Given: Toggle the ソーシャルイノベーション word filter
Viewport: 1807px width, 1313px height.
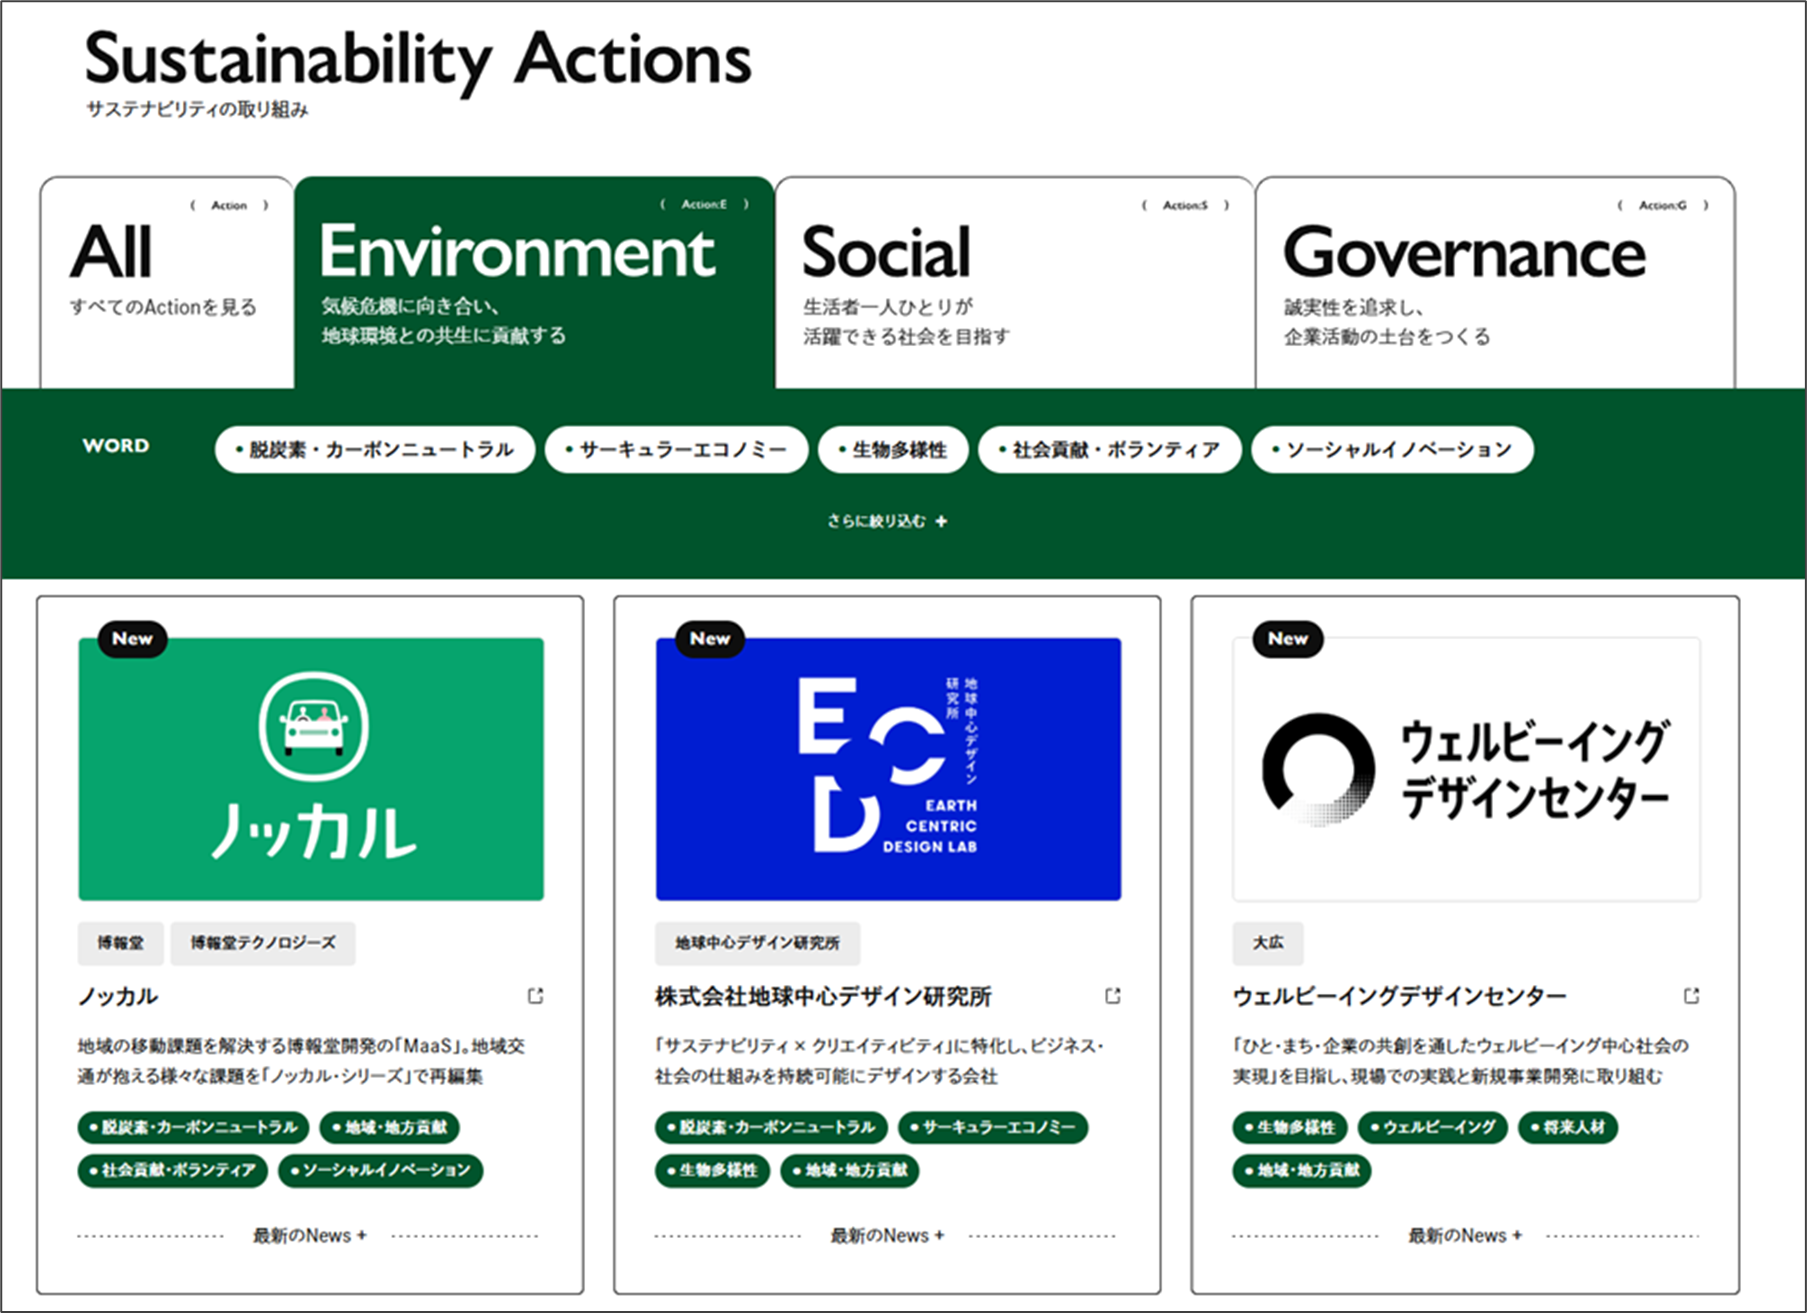Looking at the screenshot, I should pos(1392,450).
